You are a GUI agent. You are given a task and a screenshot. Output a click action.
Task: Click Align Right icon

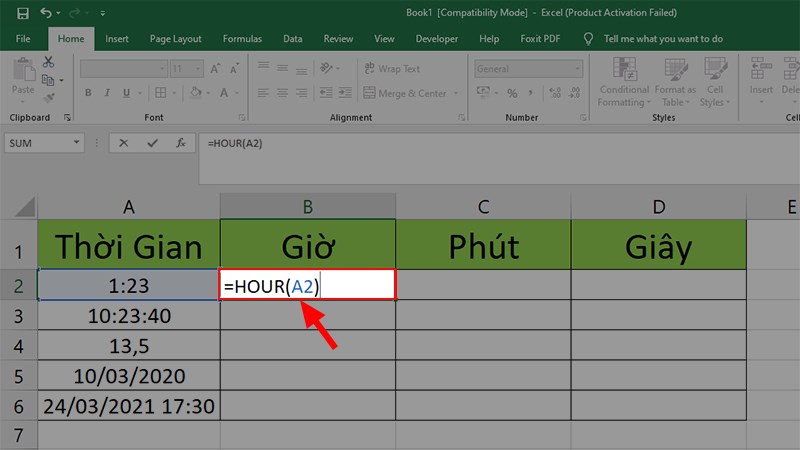pos(302,93)
